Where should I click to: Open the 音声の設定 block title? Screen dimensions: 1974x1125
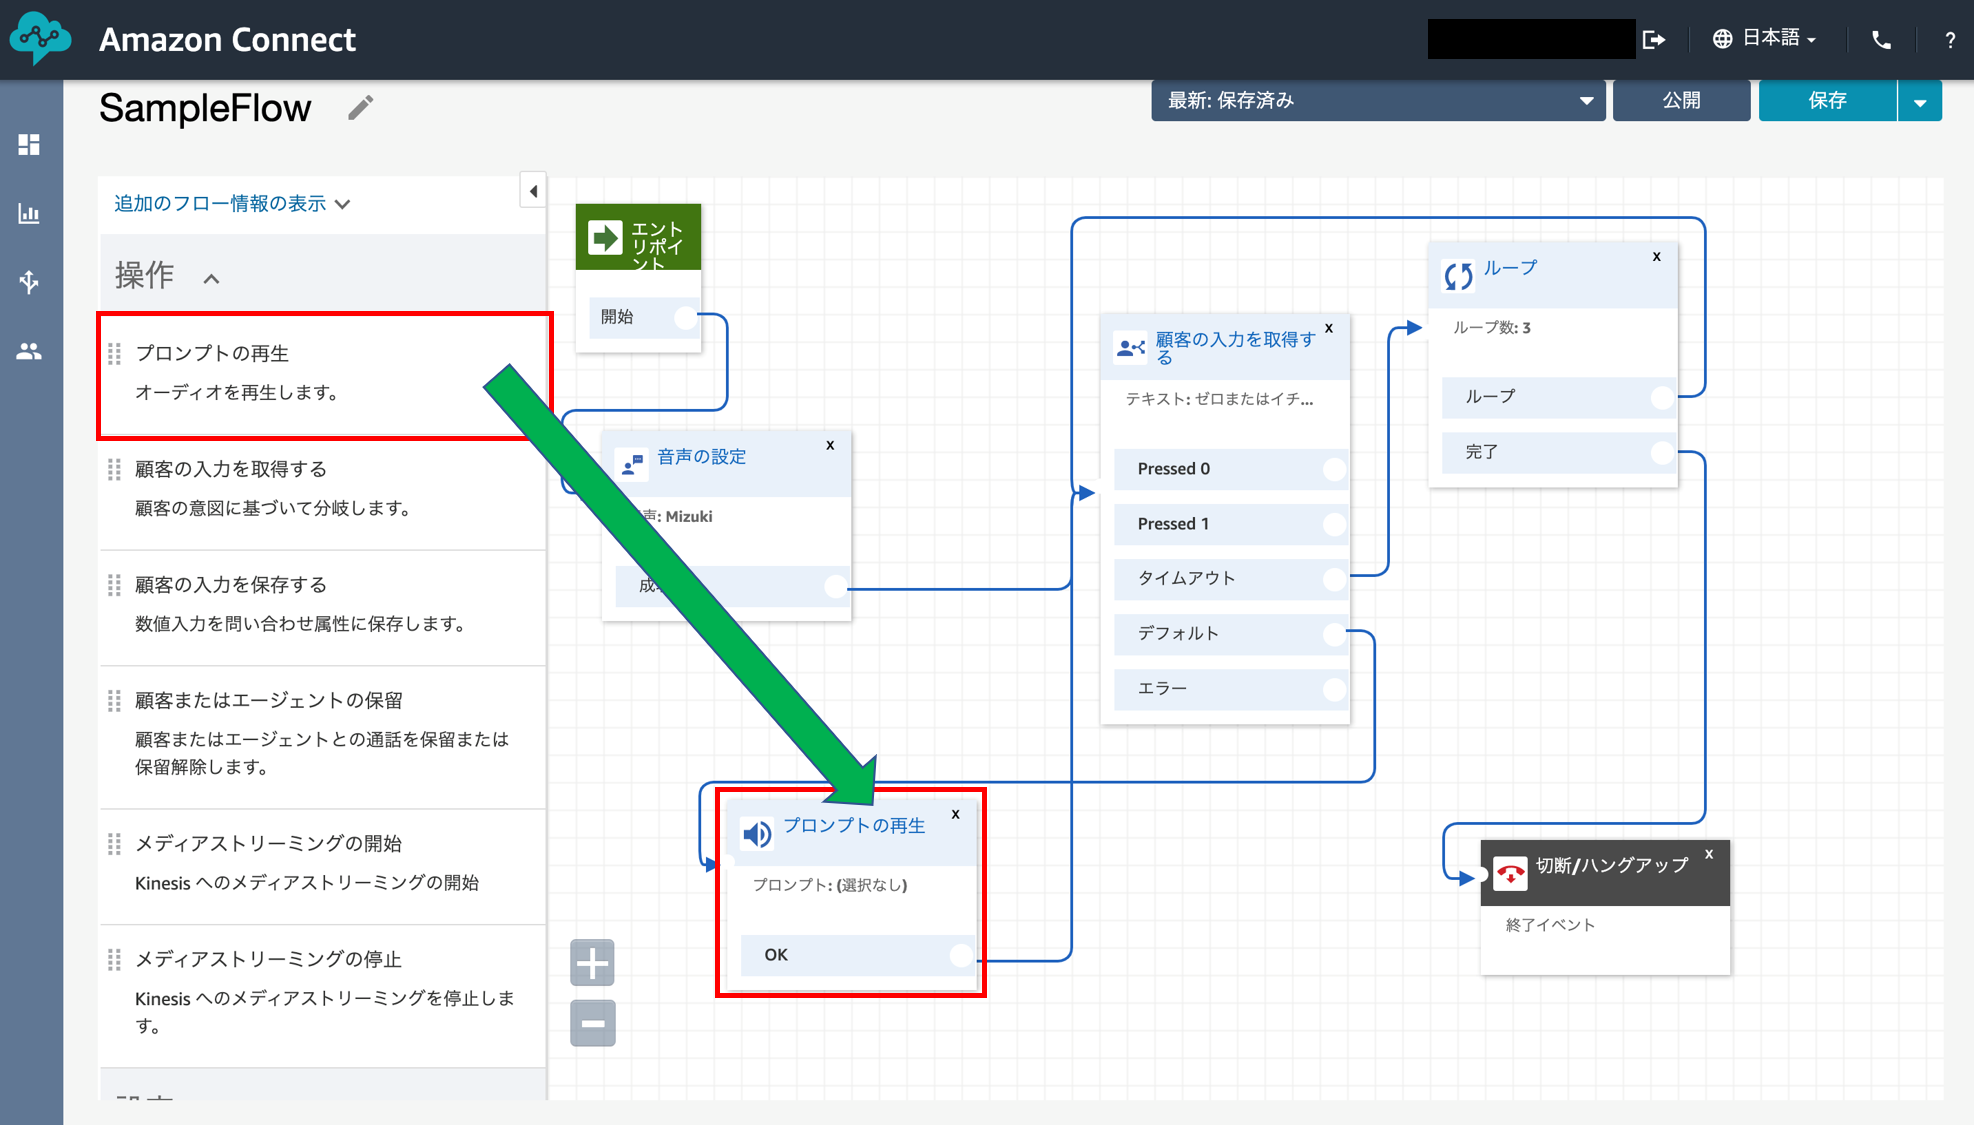point(701,457)
